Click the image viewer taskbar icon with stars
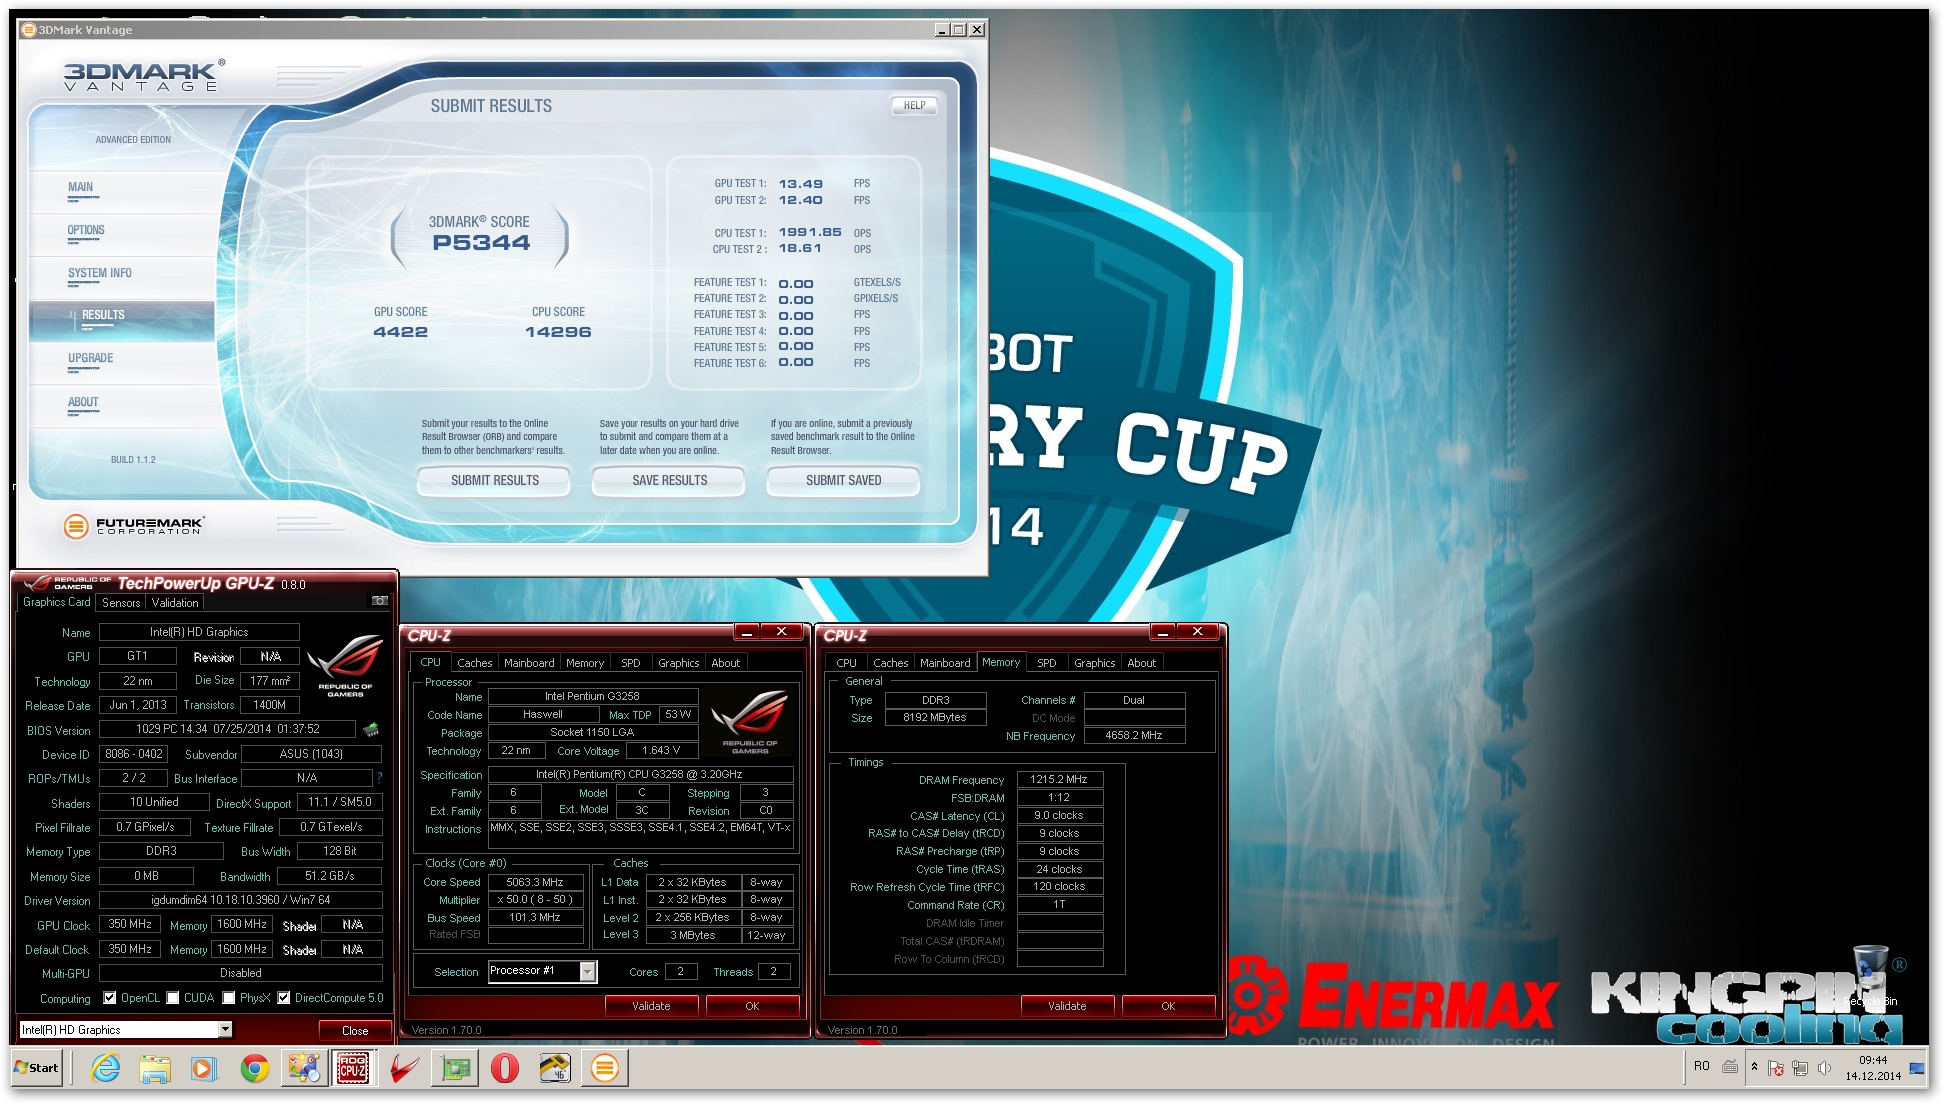This screenshot has height=1103, width=1943. point(303,1068)
